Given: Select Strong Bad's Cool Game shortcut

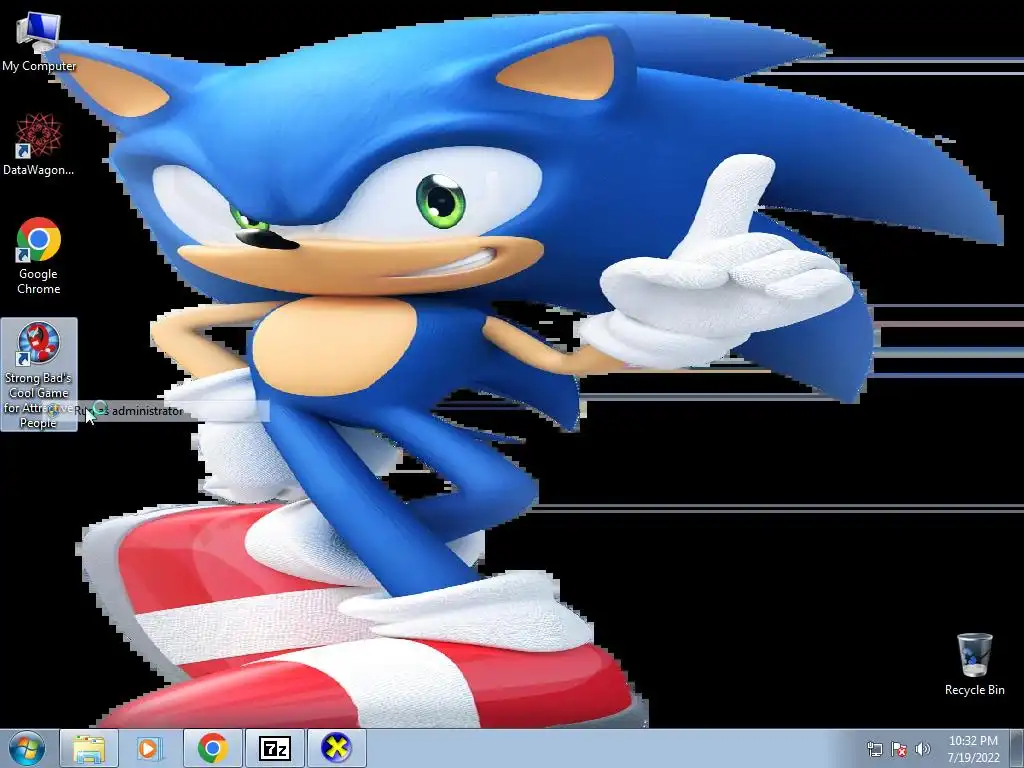Looking at the screenshot, I should [x=39, y=375].
